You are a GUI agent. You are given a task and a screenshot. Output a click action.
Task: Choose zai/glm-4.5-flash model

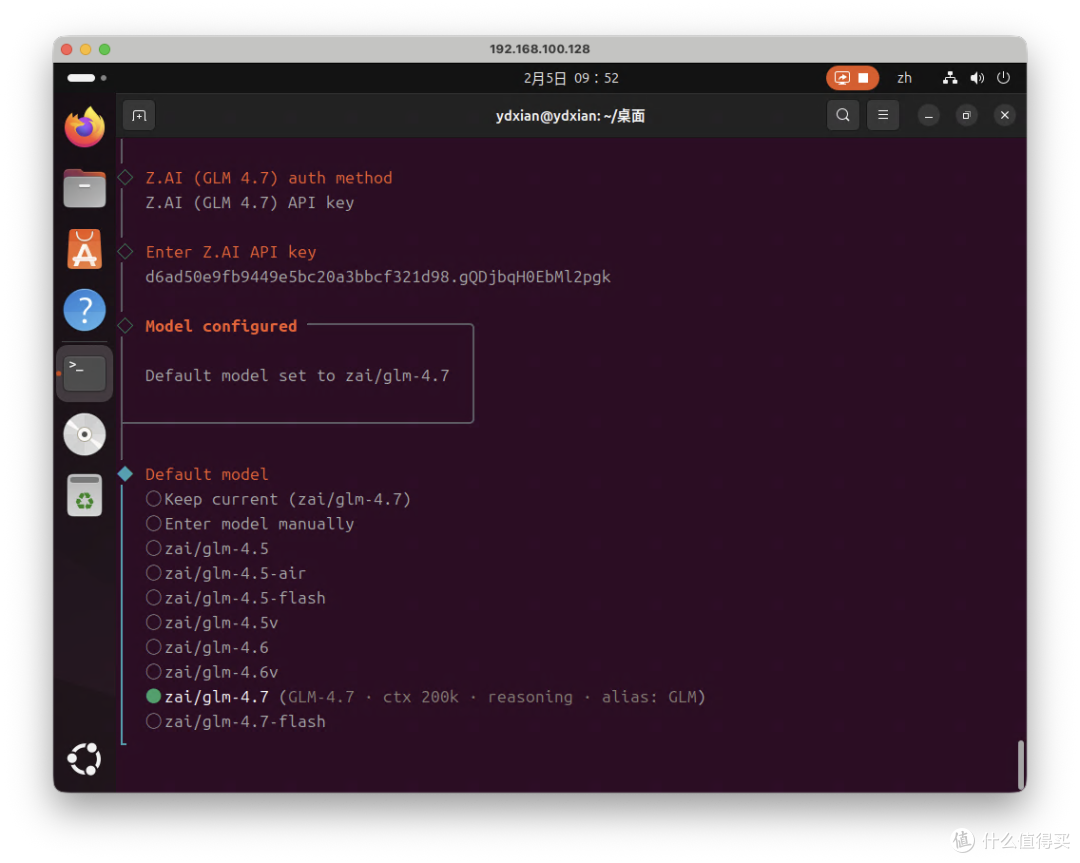(236, 599)
